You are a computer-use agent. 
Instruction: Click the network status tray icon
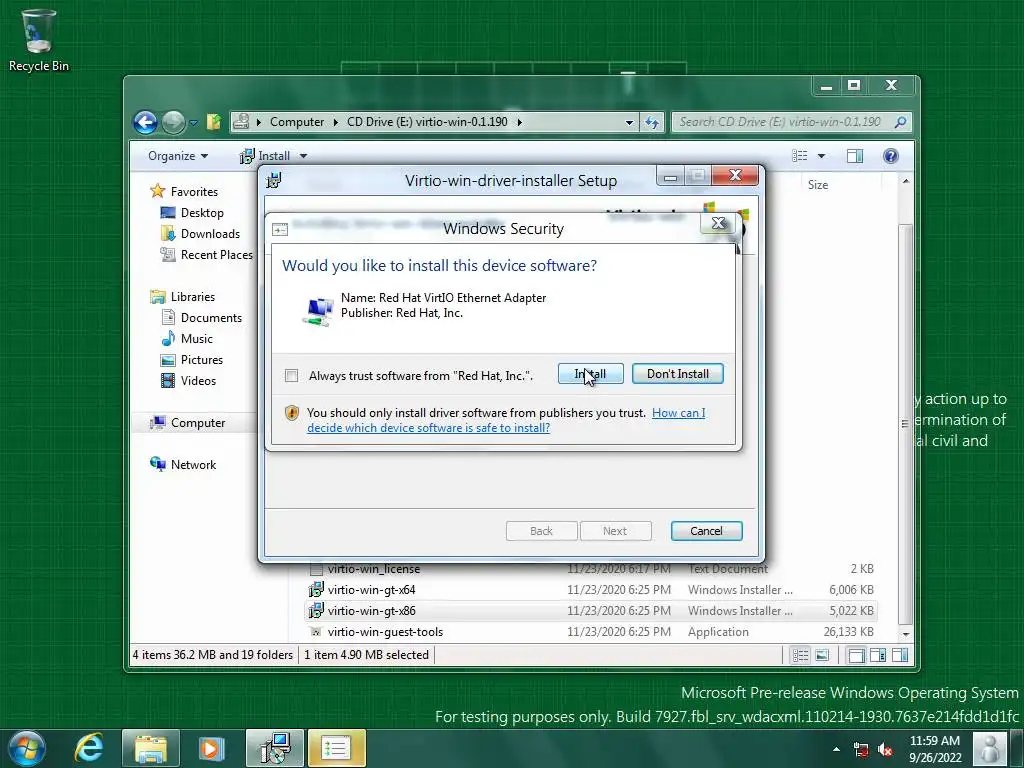pos(861,750)
